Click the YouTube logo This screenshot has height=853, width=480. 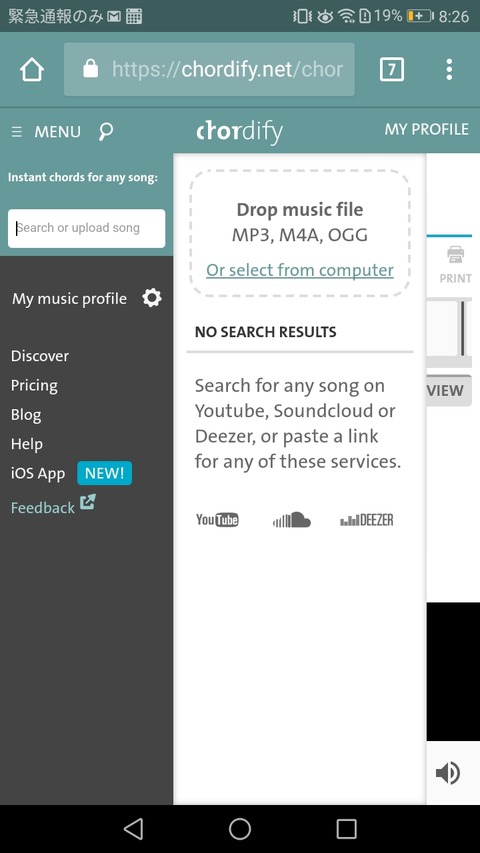(217, 520)
